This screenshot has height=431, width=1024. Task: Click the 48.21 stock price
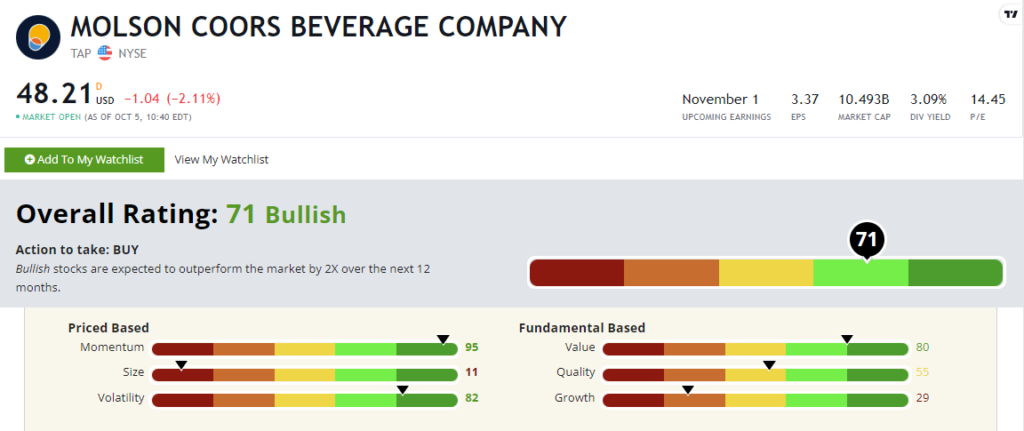click(x=54, y=95)
